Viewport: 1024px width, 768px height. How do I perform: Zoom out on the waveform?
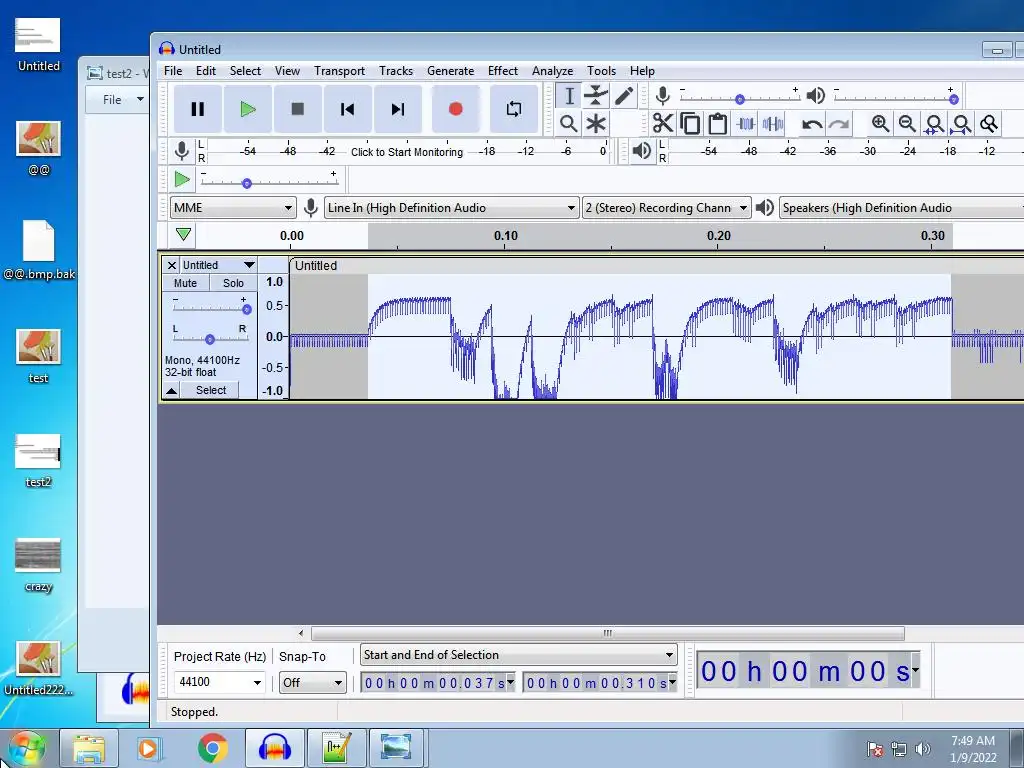907,123
